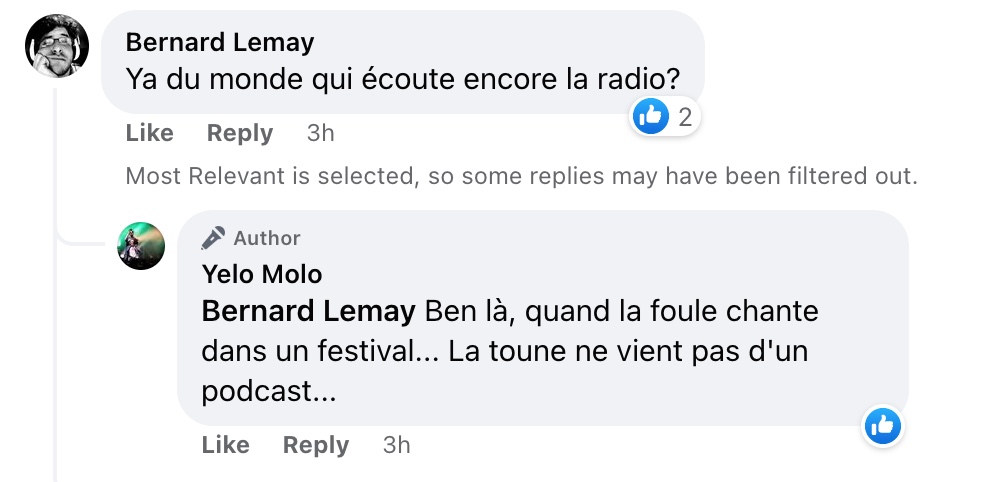Open Yelo Molo's profile from the name link
986x482 pixels.
point(262,273)
